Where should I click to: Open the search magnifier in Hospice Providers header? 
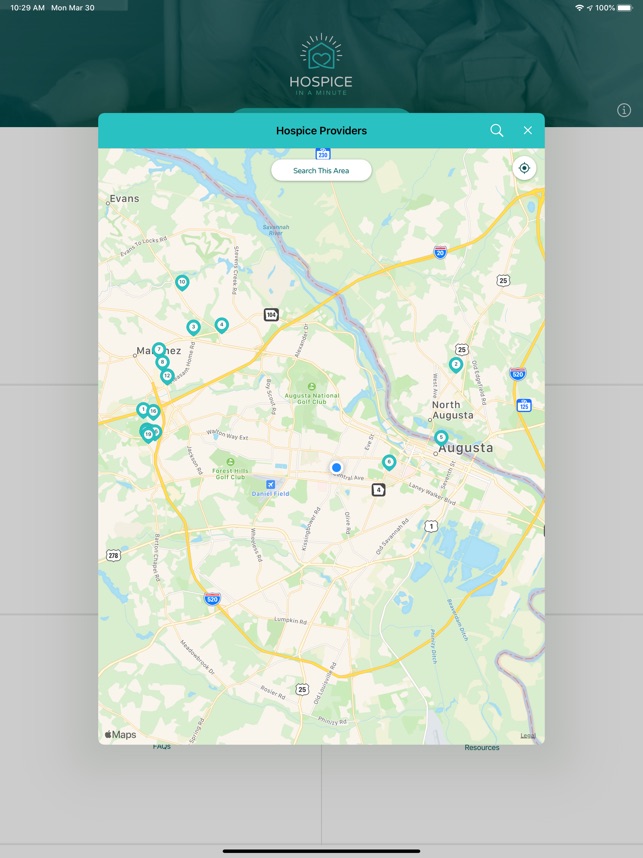coord(496,130)
